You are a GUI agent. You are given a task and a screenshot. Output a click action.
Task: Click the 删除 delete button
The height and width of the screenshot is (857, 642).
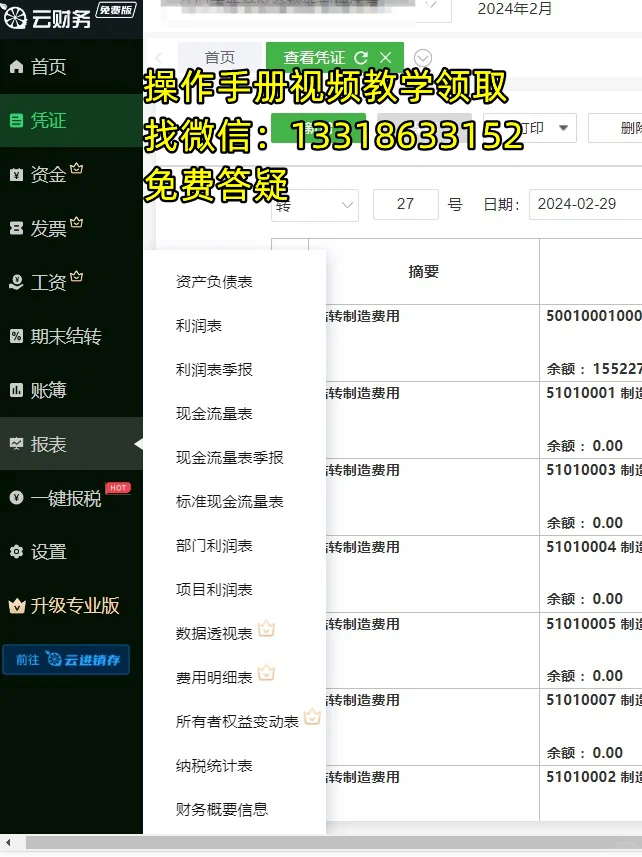click(616, 128)
